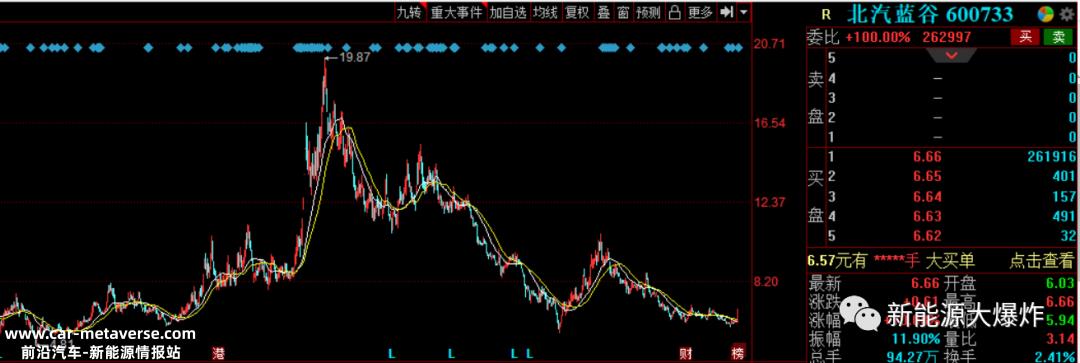Toggle the 均线 moving average lines
Viewport: 1080px width, 363px height.
(545, 12)
